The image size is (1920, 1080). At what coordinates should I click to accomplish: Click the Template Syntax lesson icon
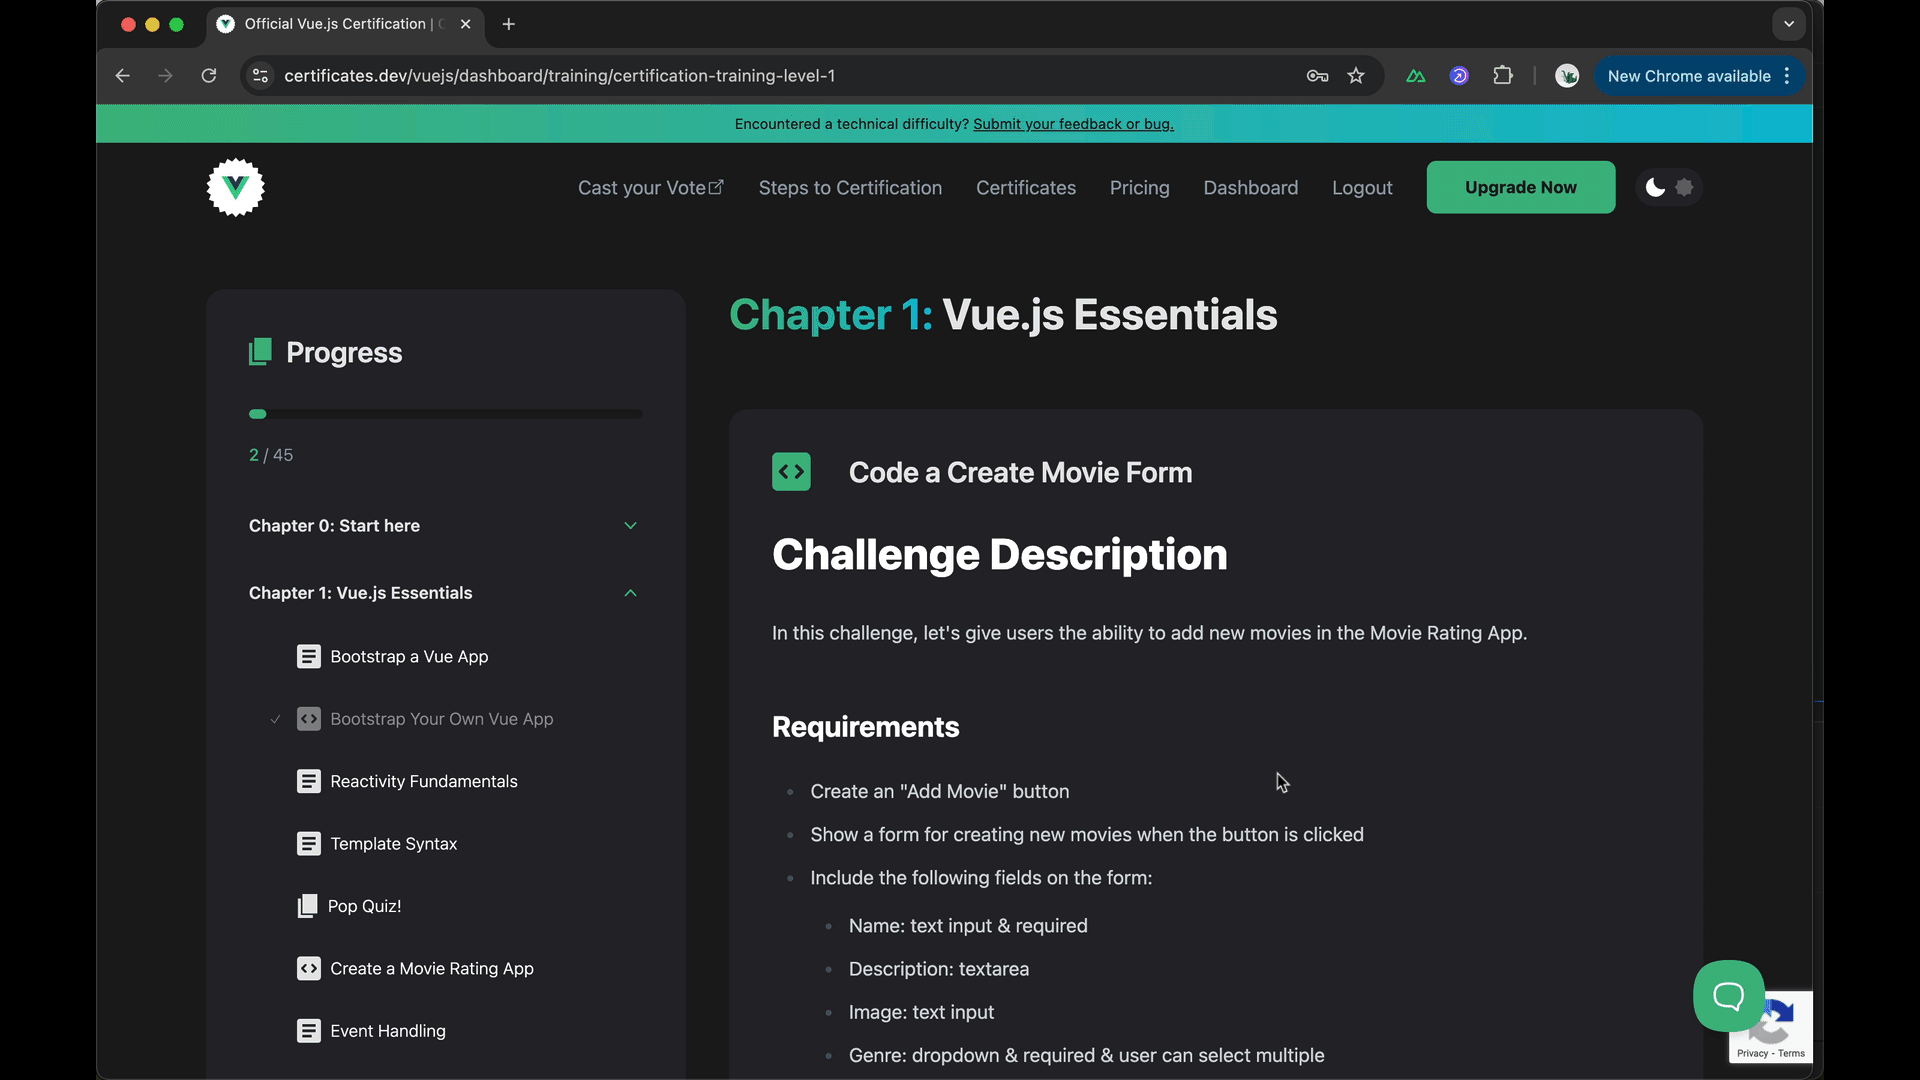click(x=309, y=844)
